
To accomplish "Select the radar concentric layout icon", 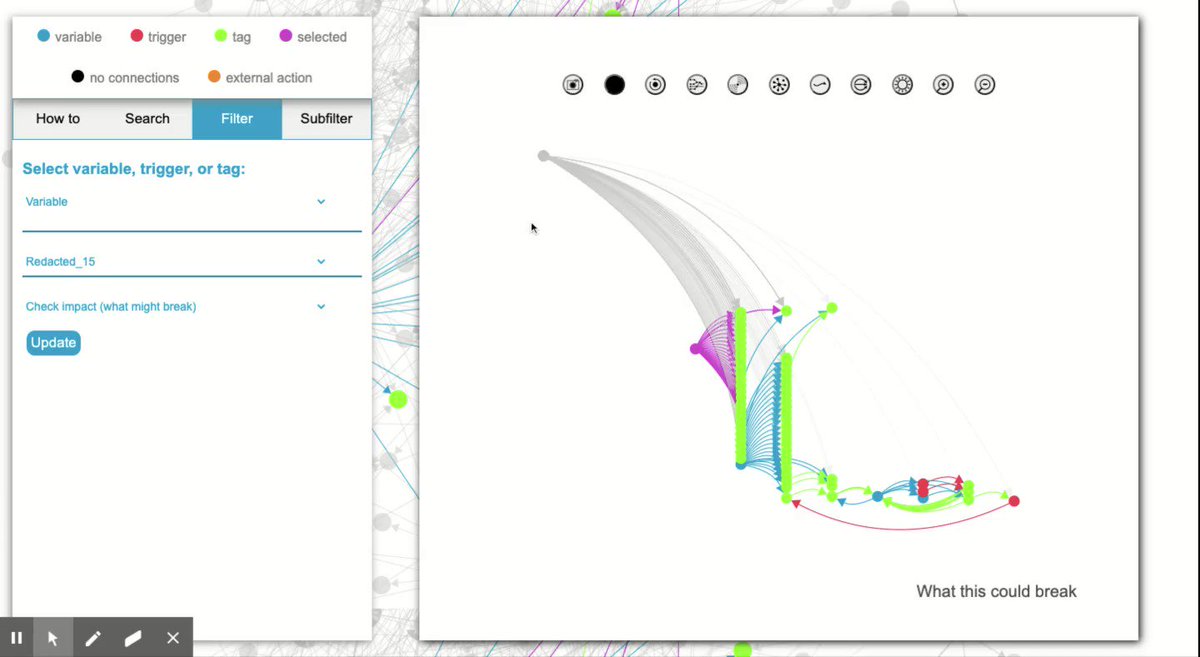I will point(738,85).
